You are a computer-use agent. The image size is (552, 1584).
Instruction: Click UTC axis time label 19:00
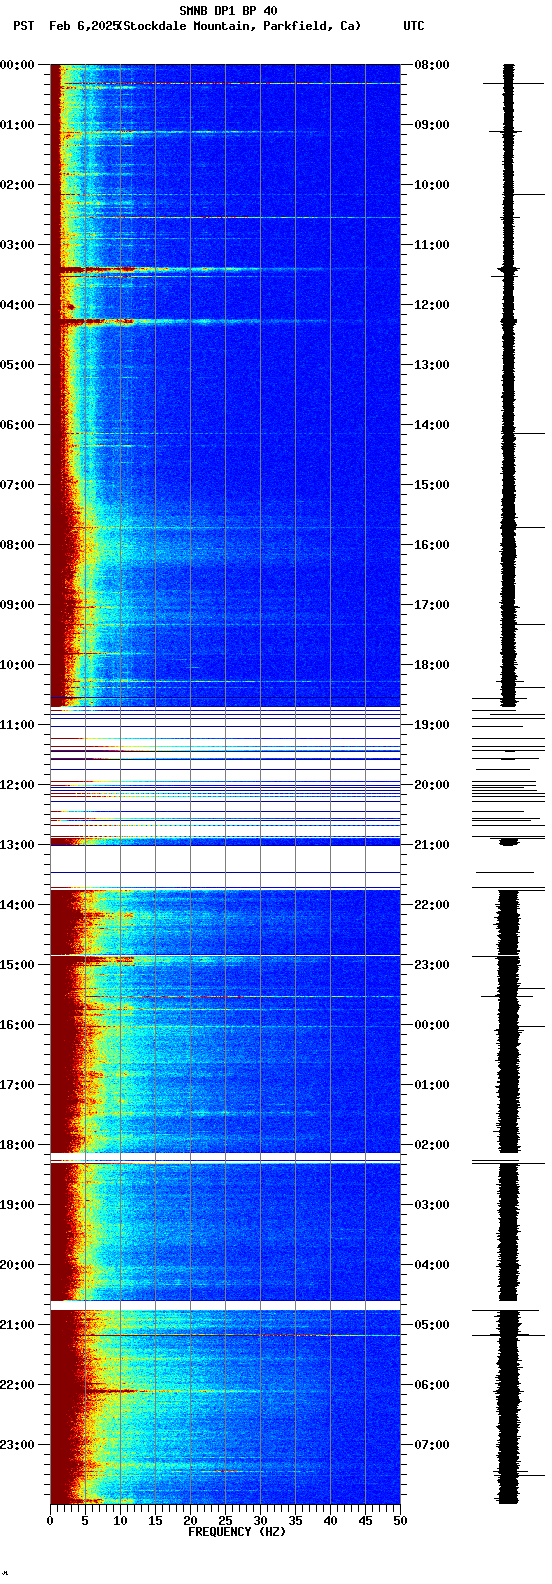click(432, 725)
